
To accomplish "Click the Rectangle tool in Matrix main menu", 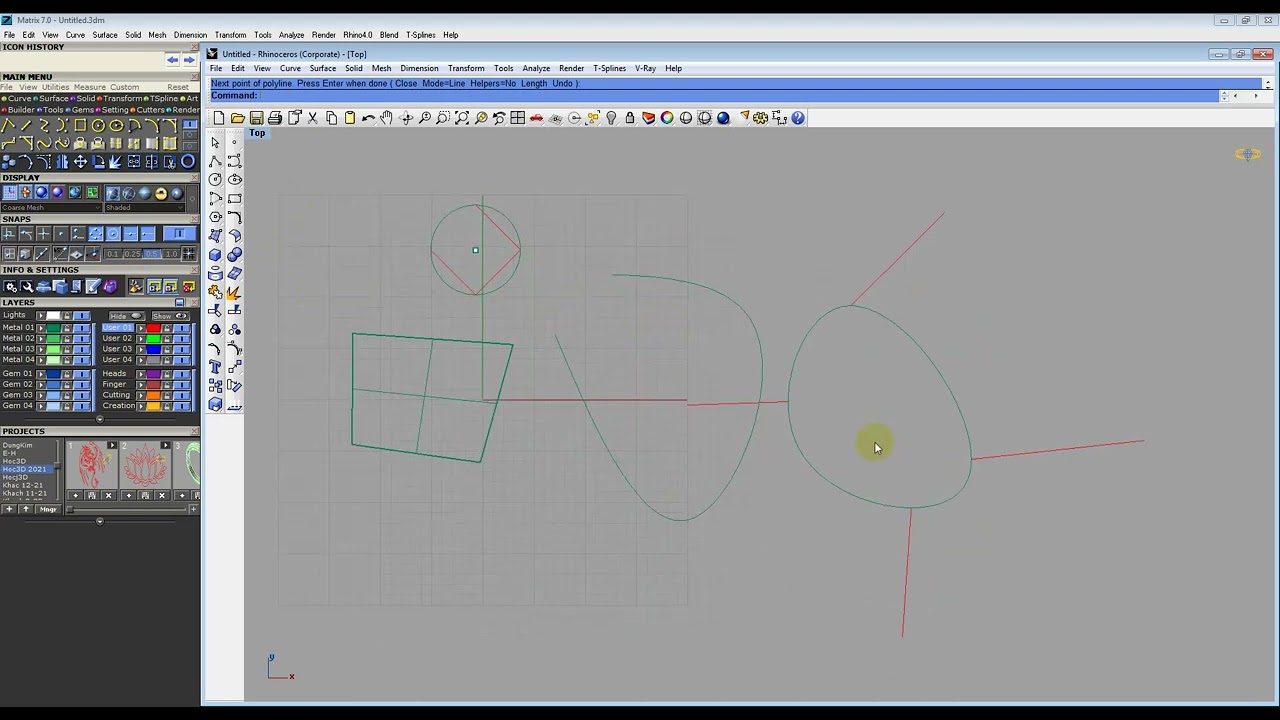I will click(80, 125).
